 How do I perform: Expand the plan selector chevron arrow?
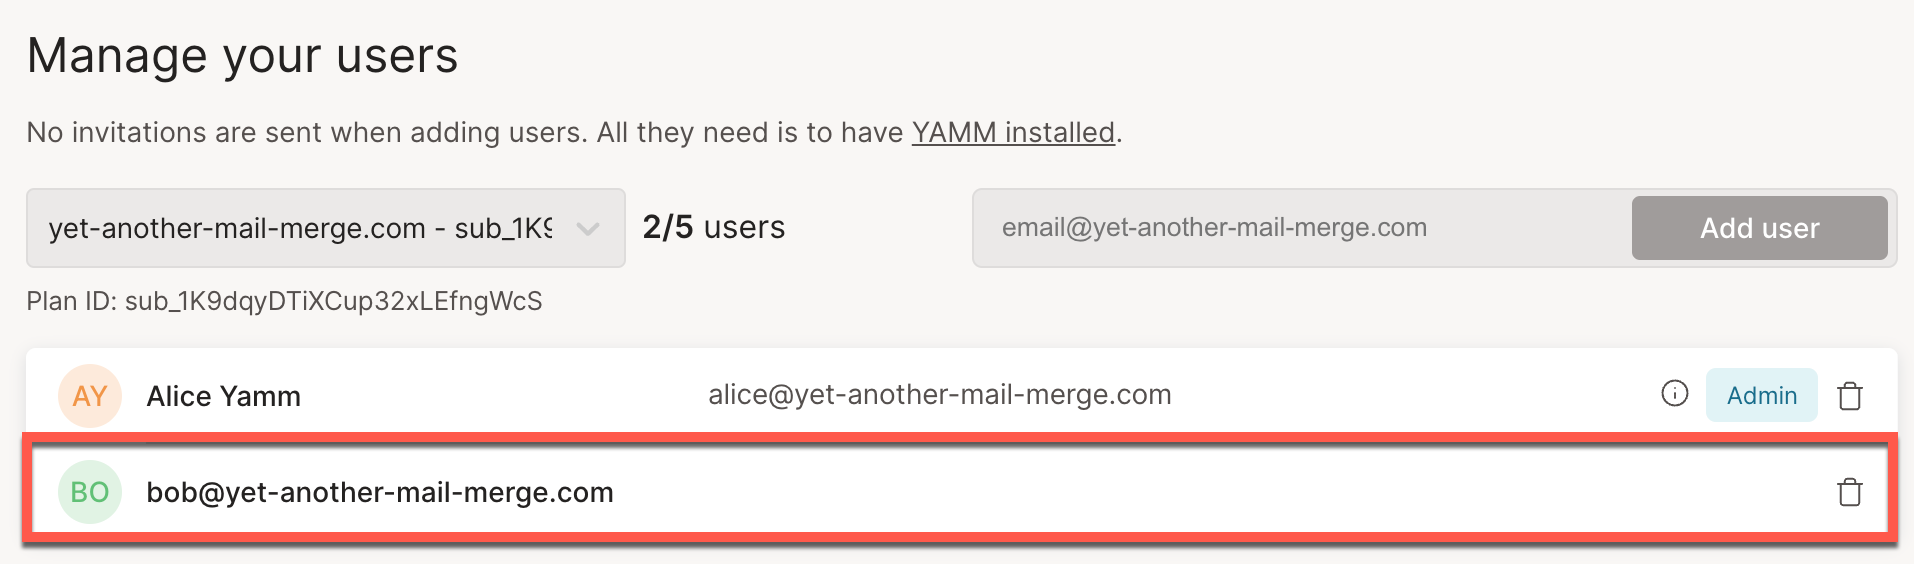[x=588, y=229]
